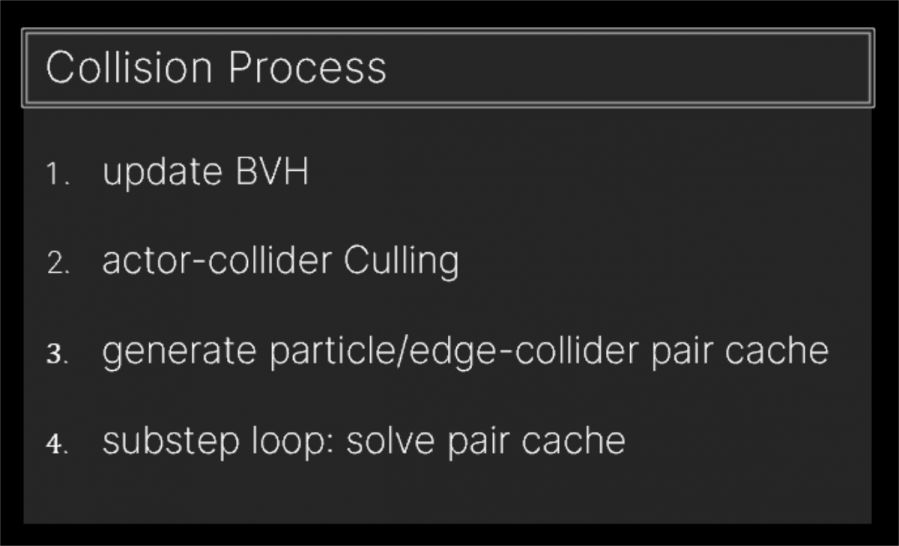899x546 pixels.
Task: Select the "1." list number marker
Action: coord(58,175)
